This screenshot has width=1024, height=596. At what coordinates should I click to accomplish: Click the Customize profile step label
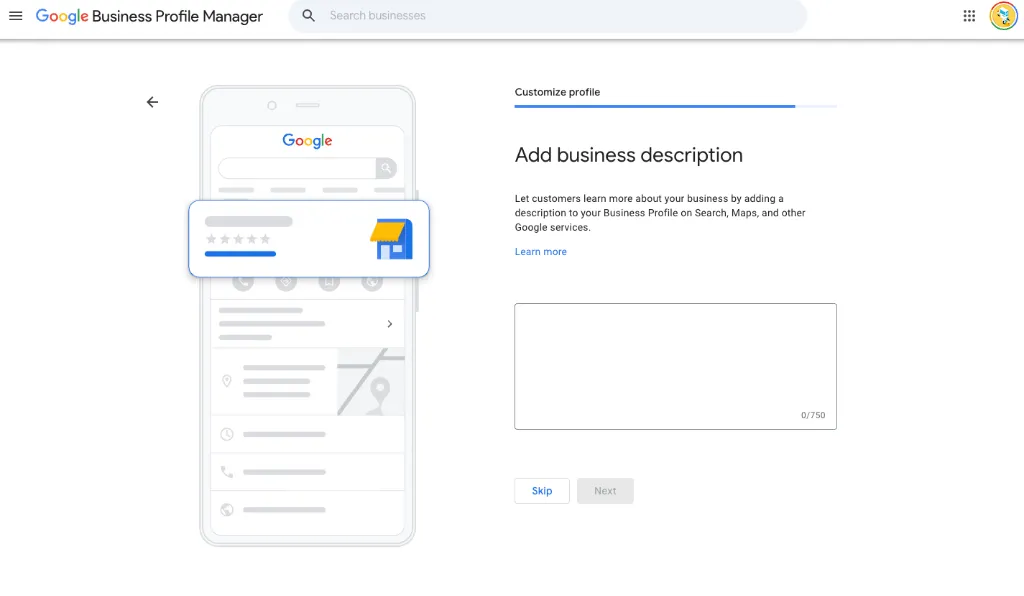point(557,92)
